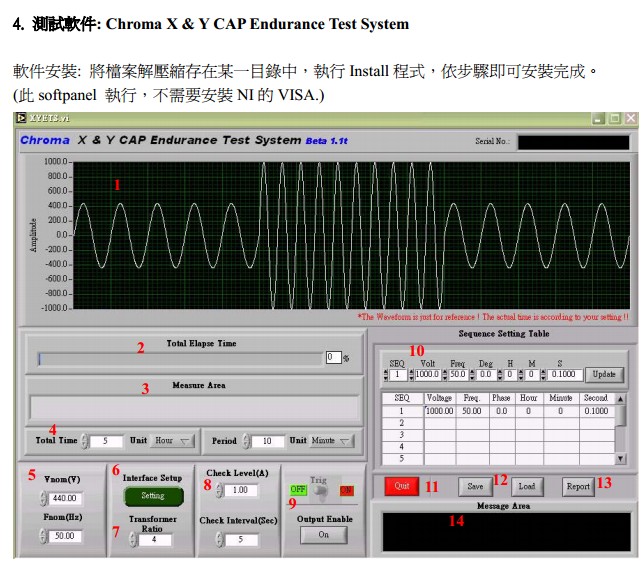Click the H hours input field

tap(510, 374)
